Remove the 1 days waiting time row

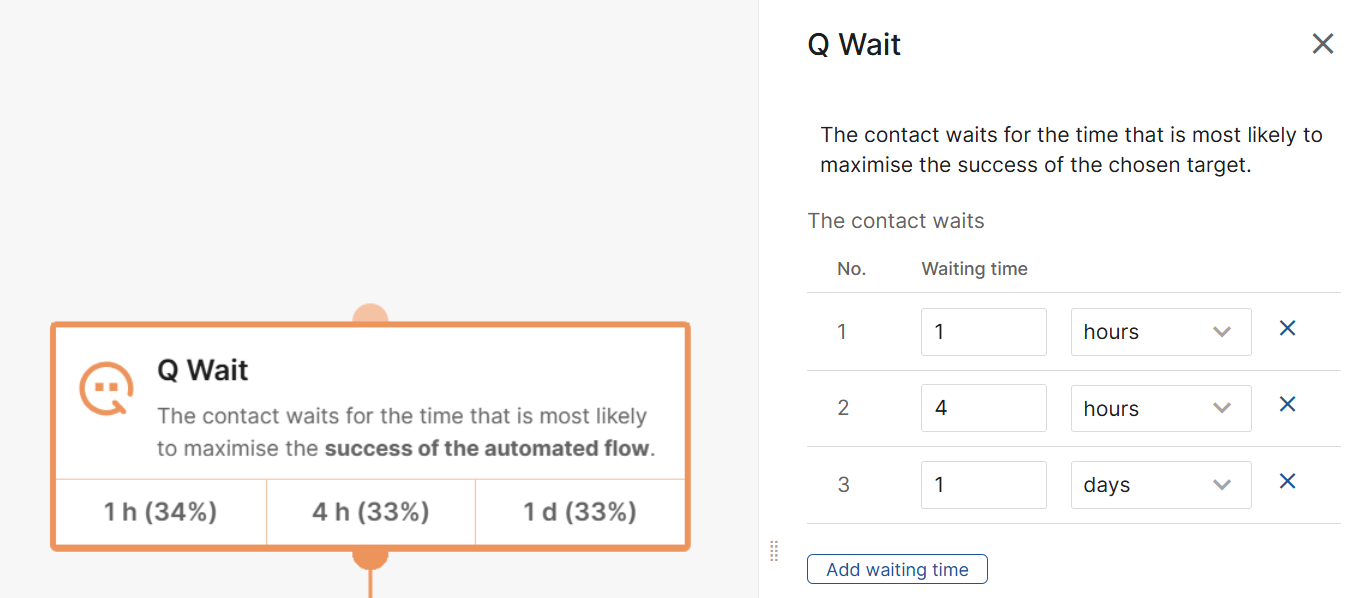pyautogui.click(x=1288, y=481)
